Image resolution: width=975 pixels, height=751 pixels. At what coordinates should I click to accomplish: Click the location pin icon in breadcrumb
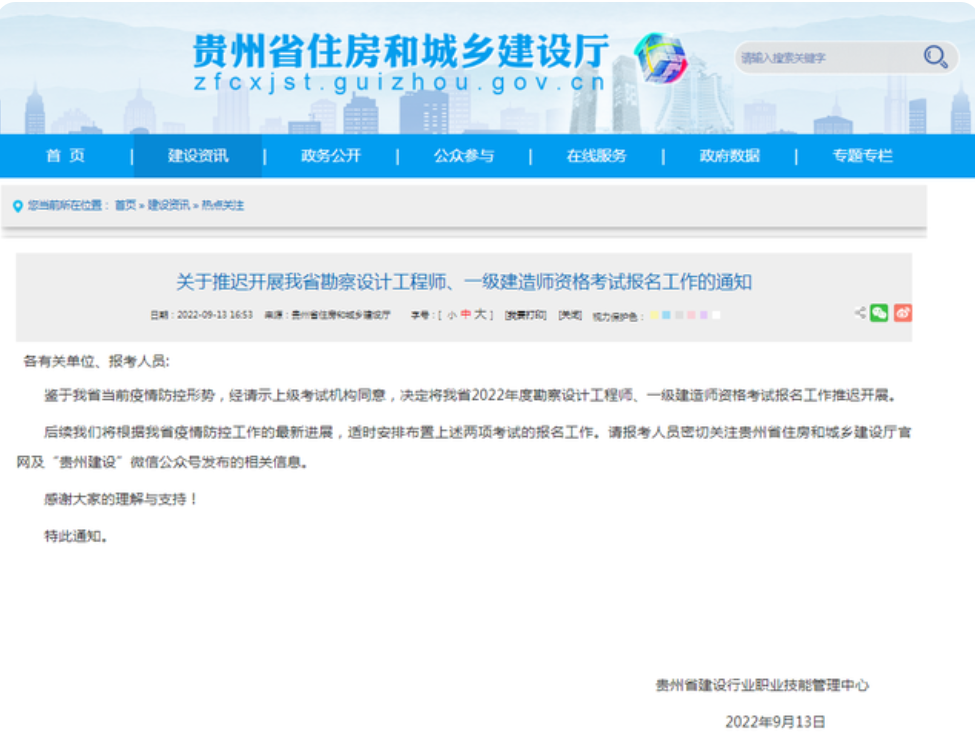tap(18, 206)
